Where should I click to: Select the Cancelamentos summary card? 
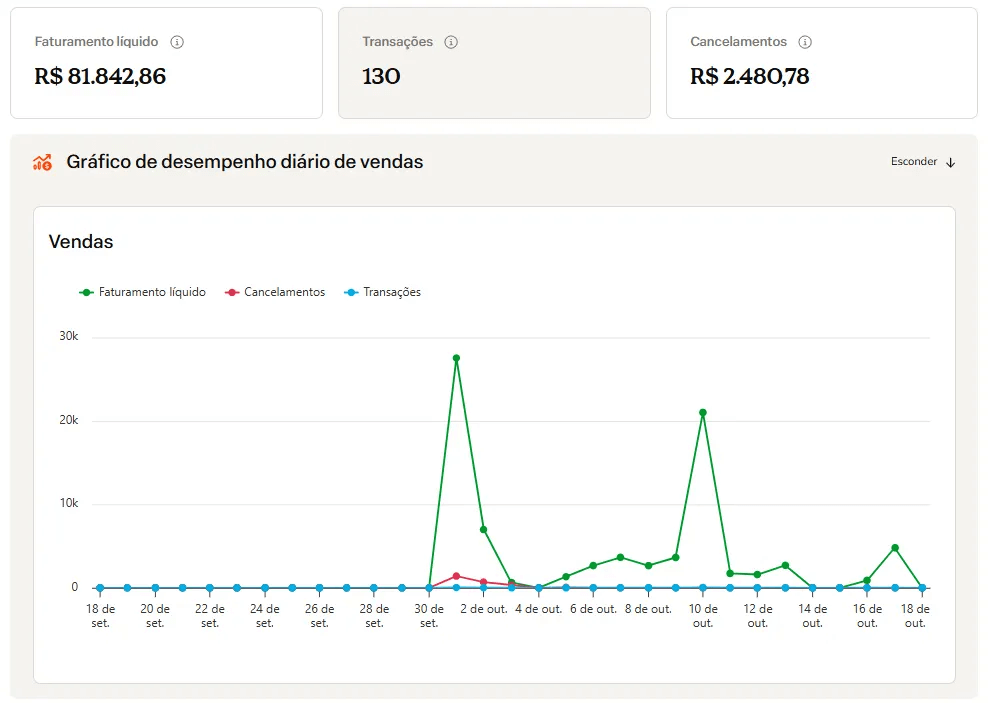(821, 63)
